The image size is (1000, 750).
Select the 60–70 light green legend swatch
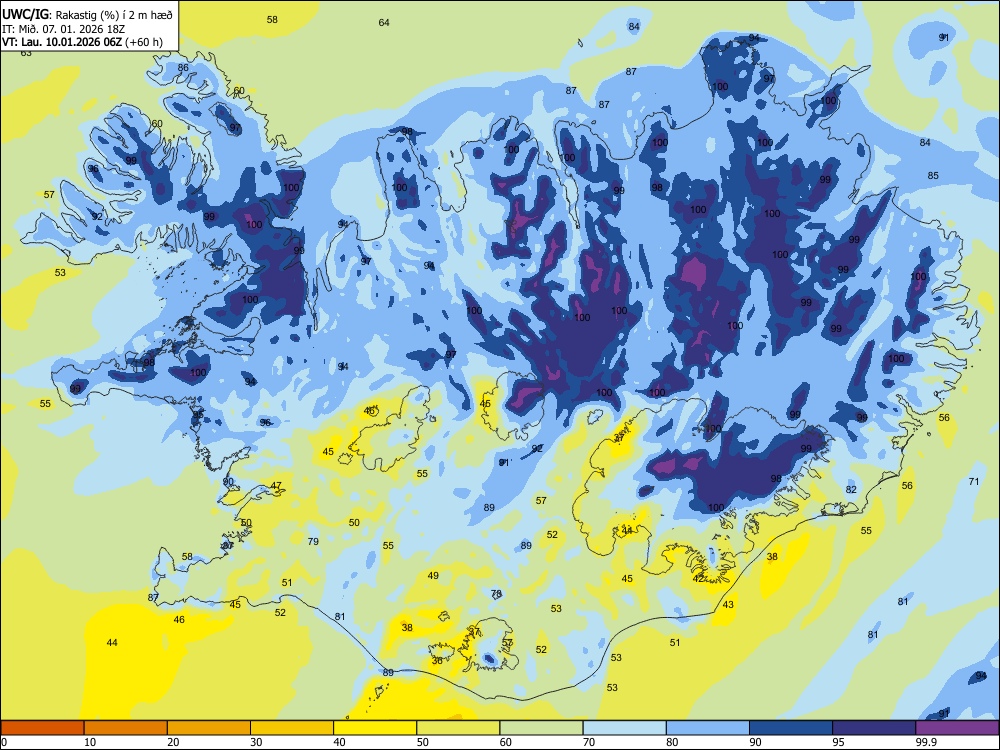coord(541,728)
